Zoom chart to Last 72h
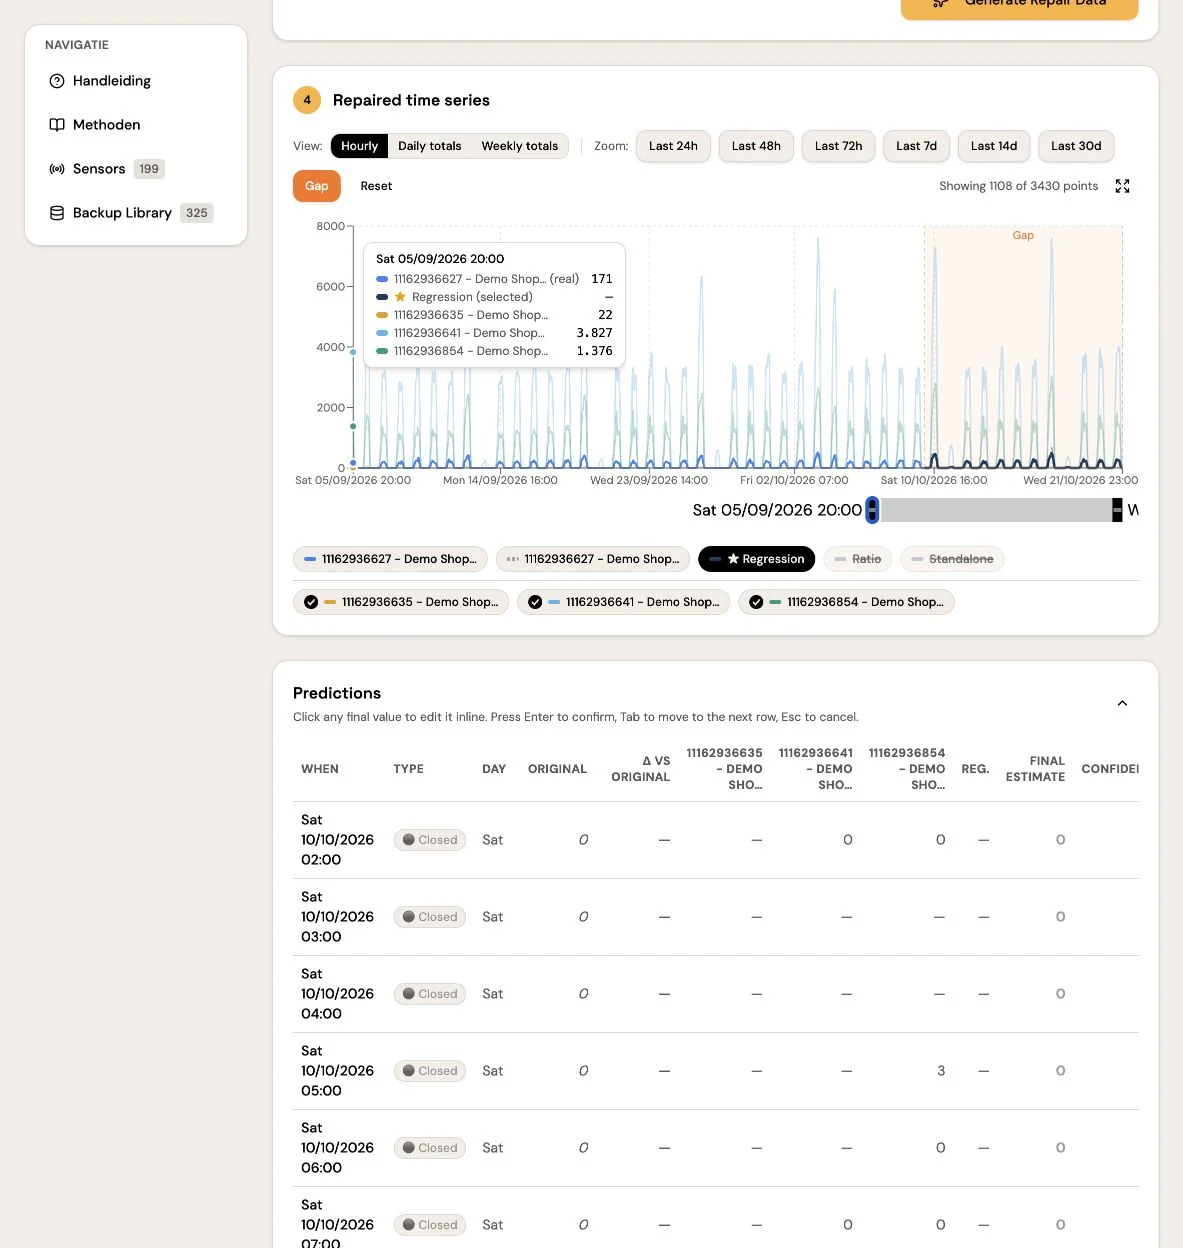 click(838, 146)
